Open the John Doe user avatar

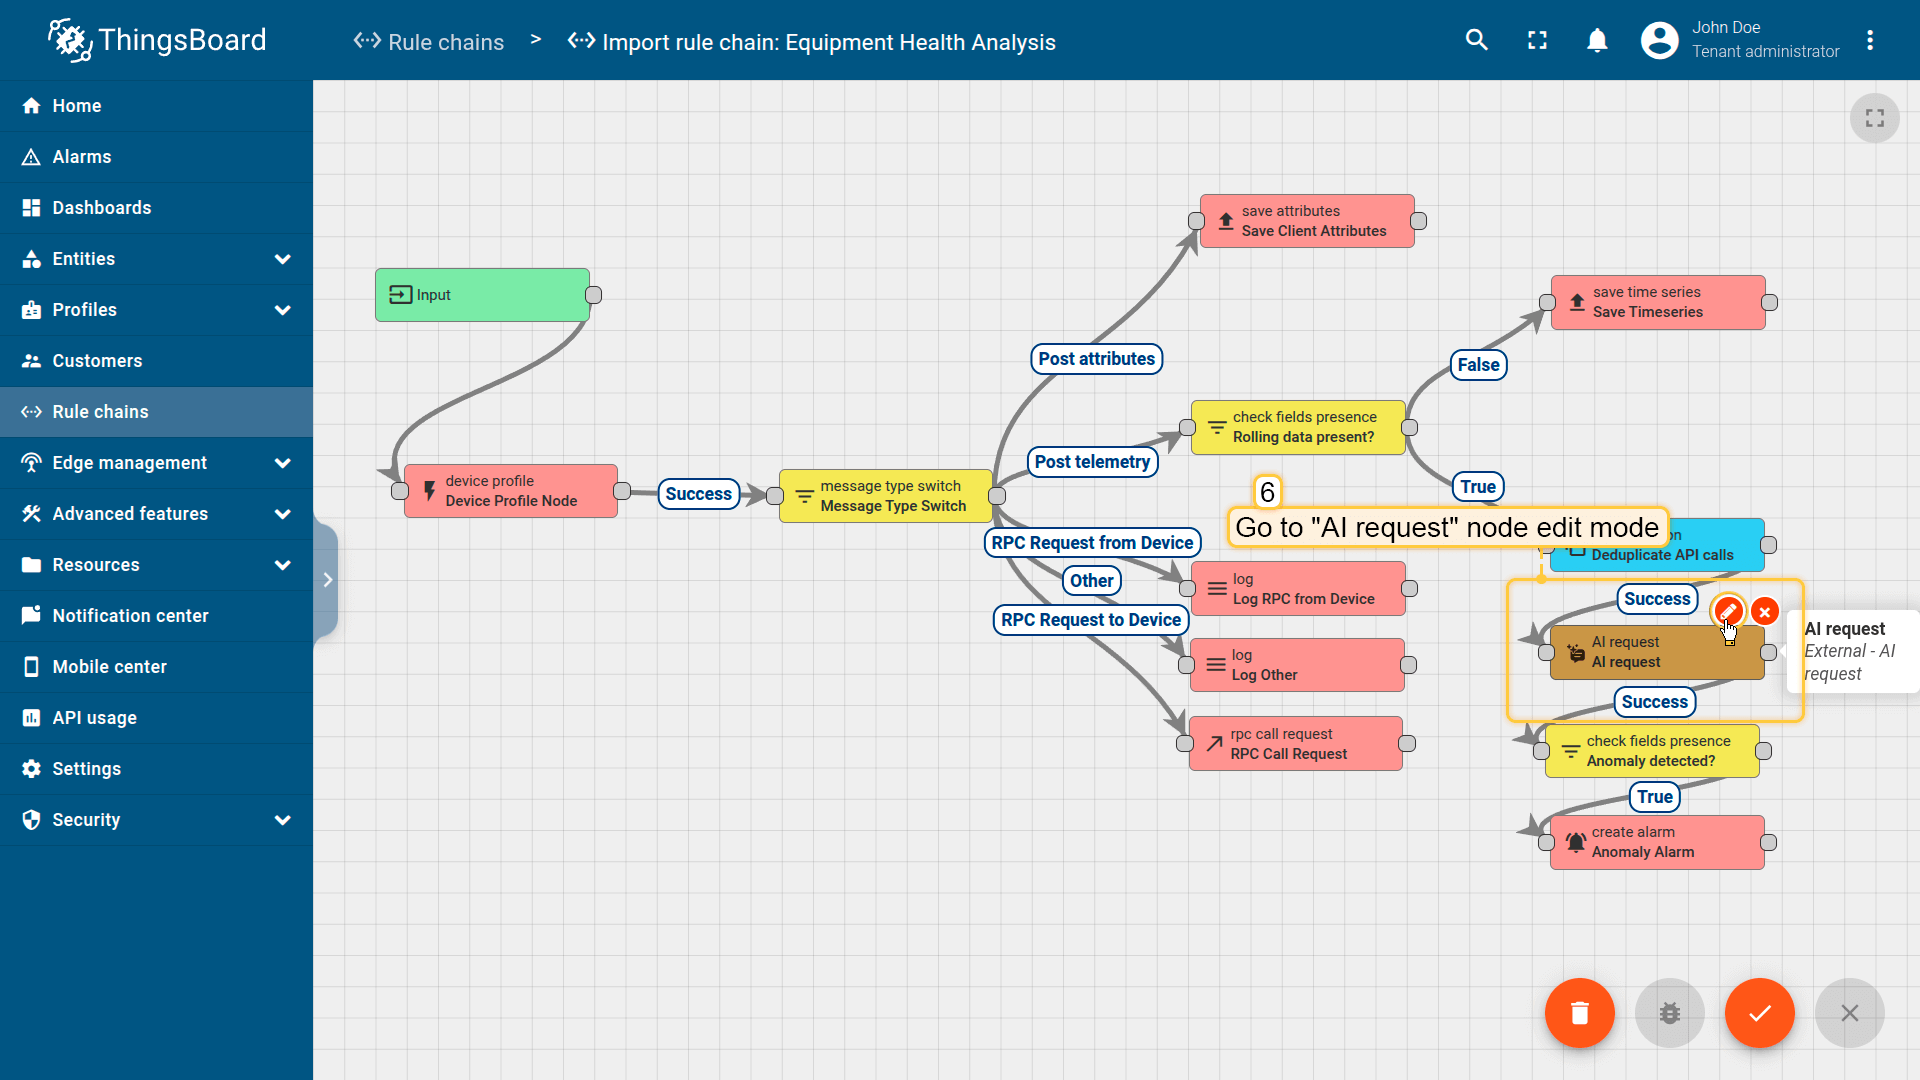click(1659, 40)
